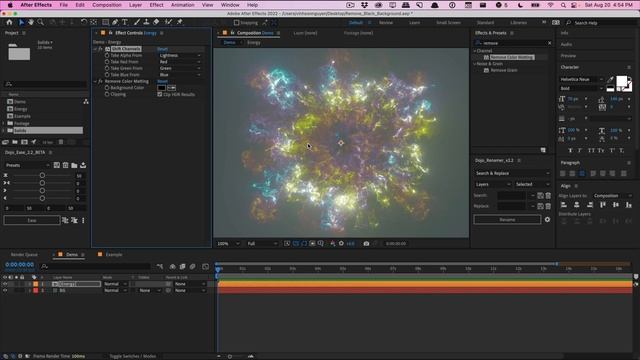Click Align bottom edges icon

[x=629, y=205]
